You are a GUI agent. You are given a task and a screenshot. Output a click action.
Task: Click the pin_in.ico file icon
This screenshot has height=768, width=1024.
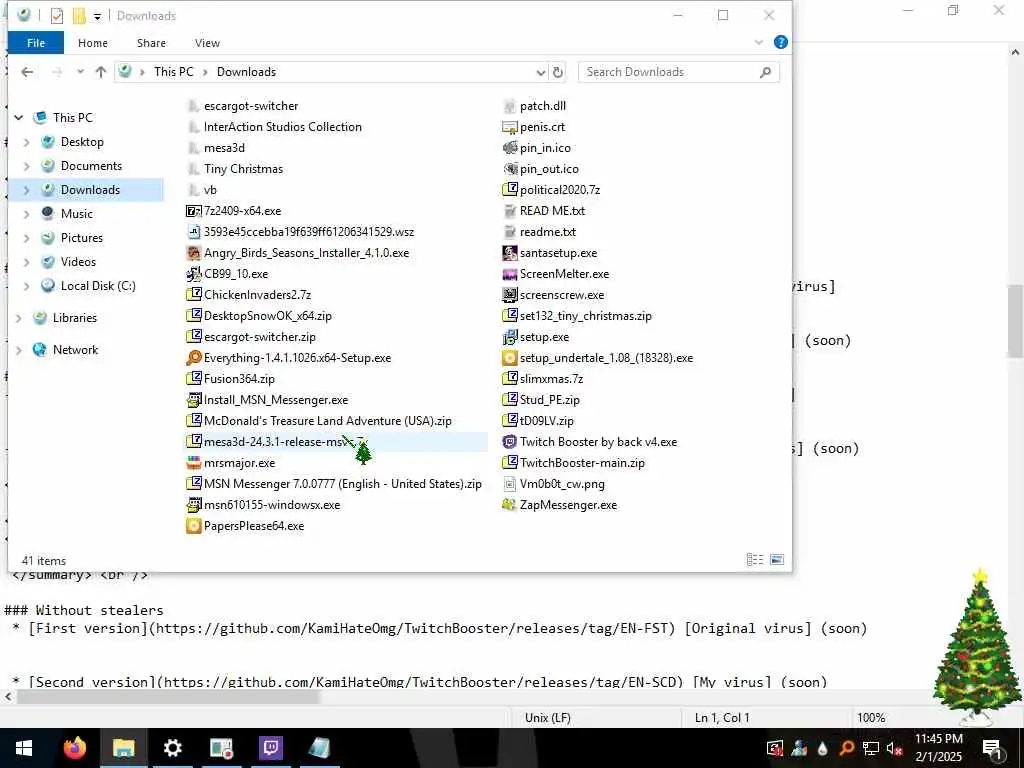509,148
